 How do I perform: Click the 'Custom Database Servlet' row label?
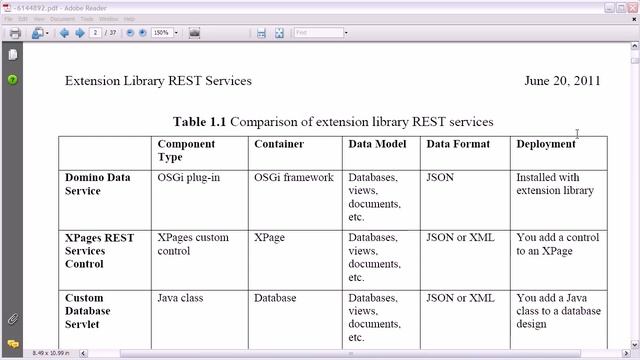[88, 311]
